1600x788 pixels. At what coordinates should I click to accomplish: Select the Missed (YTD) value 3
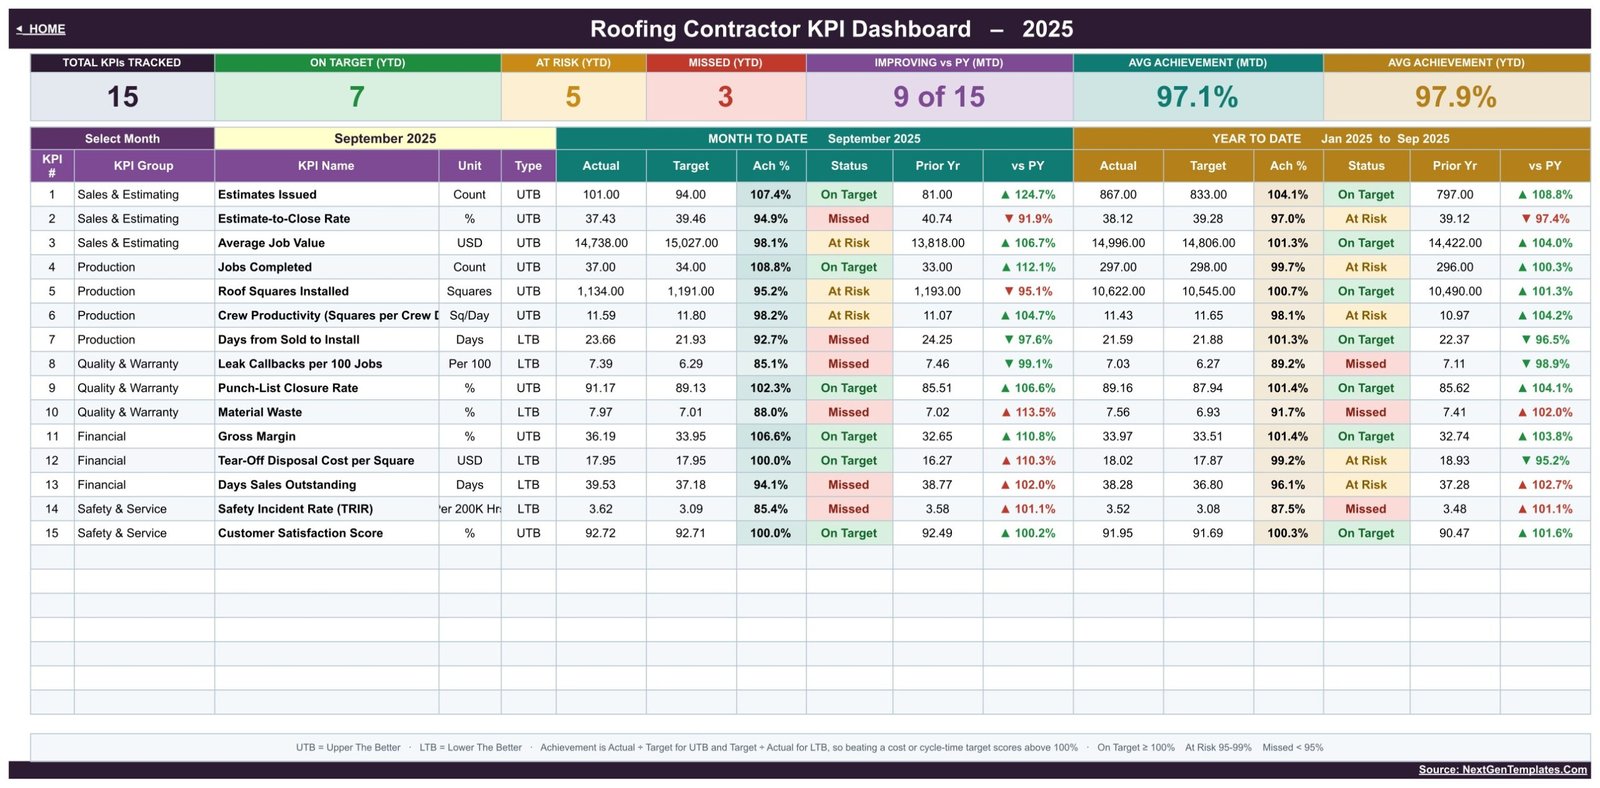[x=725, y=97]
